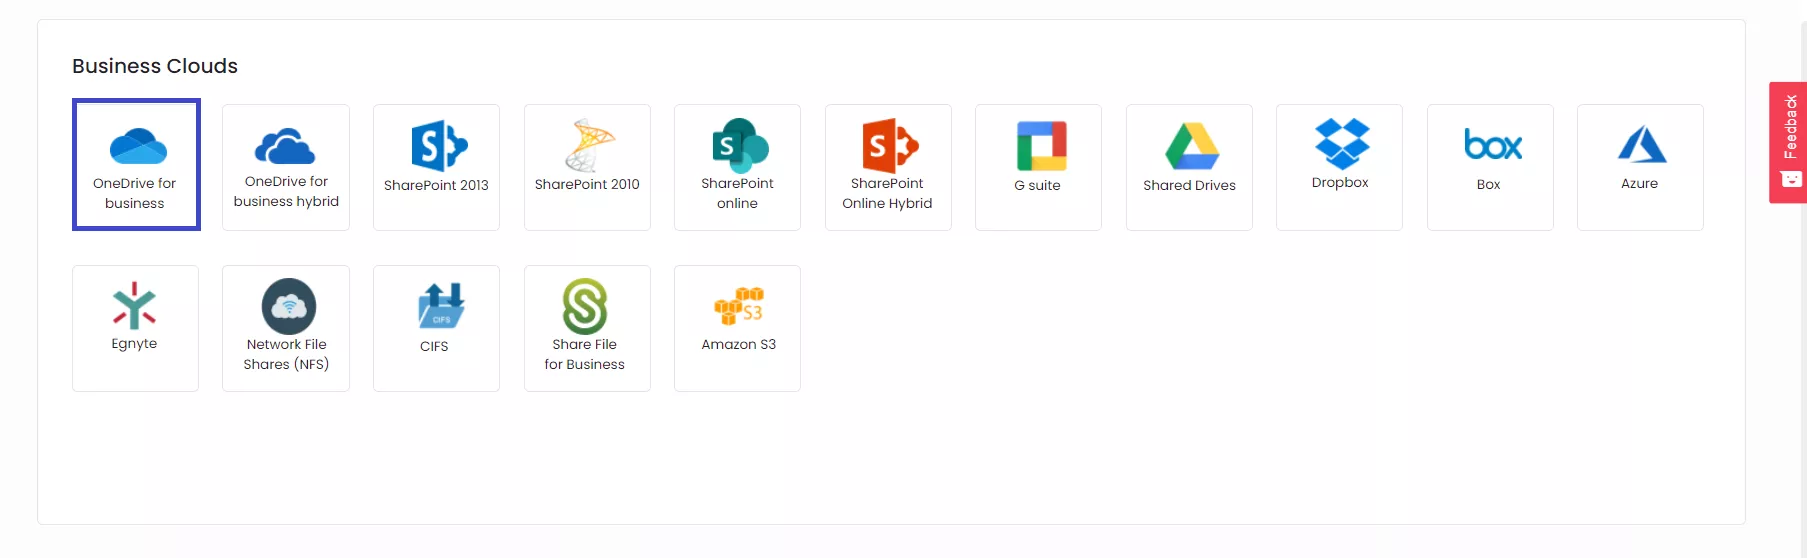The image size is (1807, 558).
Task: Select the OneDrive for business cloud icon
Action: pos(138,146)
